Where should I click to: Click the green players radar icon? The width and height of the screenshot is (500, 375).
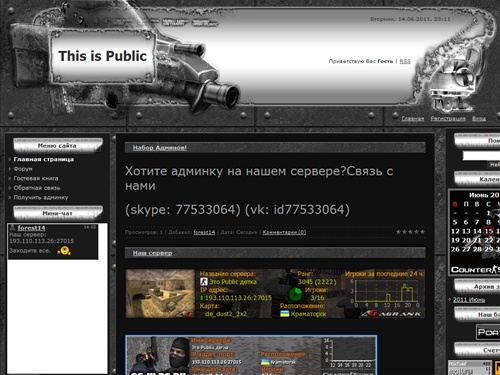pos(295,294)
